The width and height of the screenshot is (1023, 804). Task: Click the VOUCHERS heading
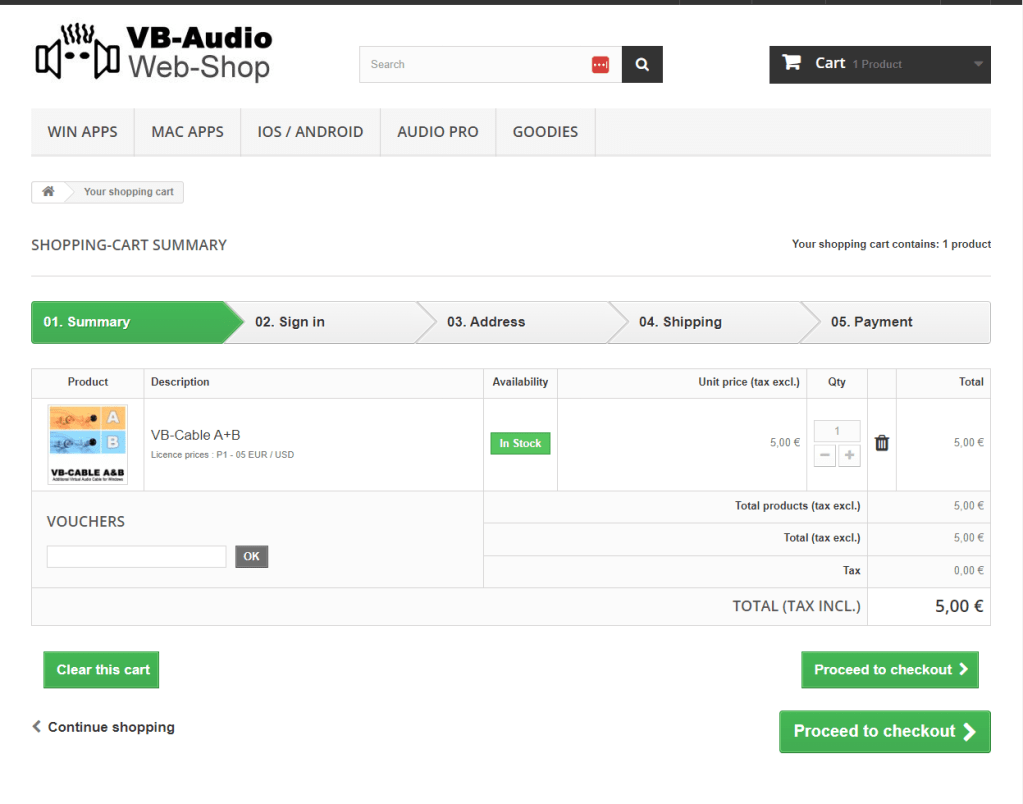[85, 522]
